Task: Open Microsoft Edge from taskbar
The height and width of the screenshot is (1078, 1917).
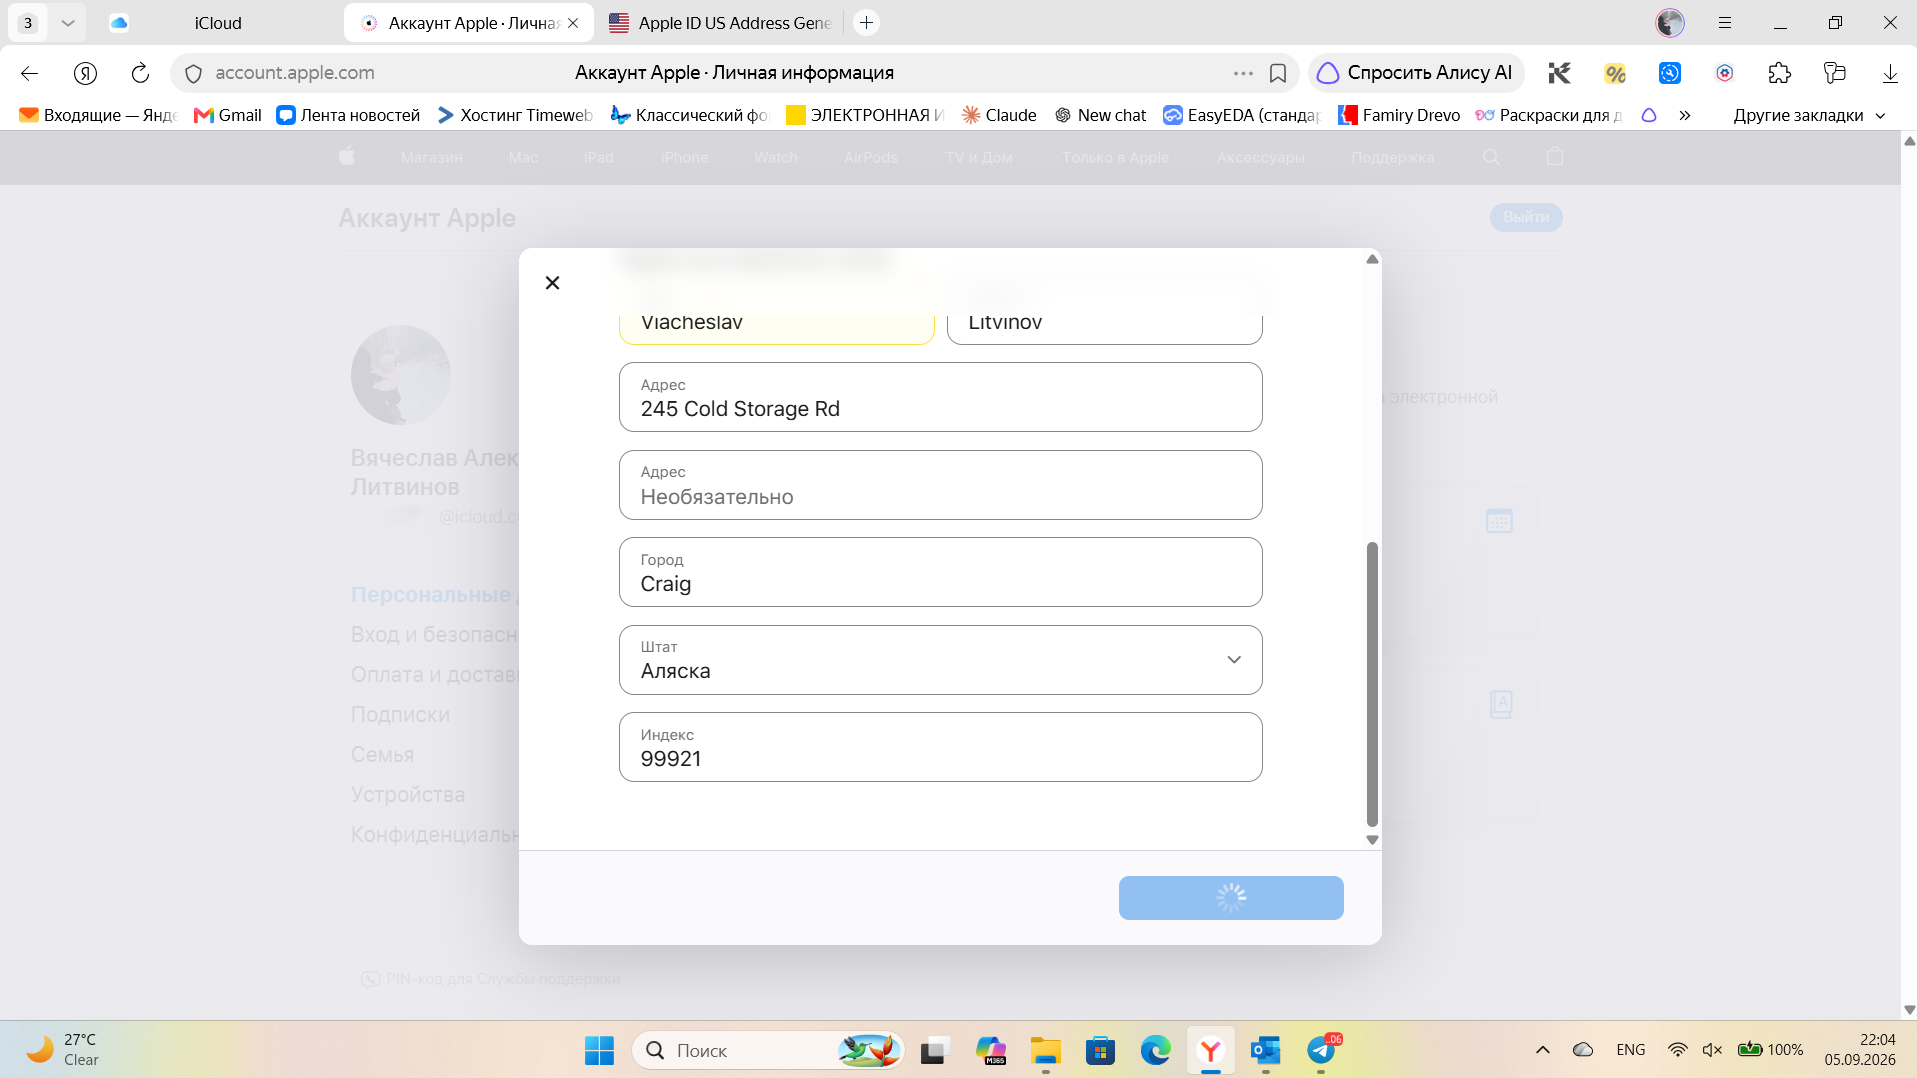Action: point(1155,1050)
